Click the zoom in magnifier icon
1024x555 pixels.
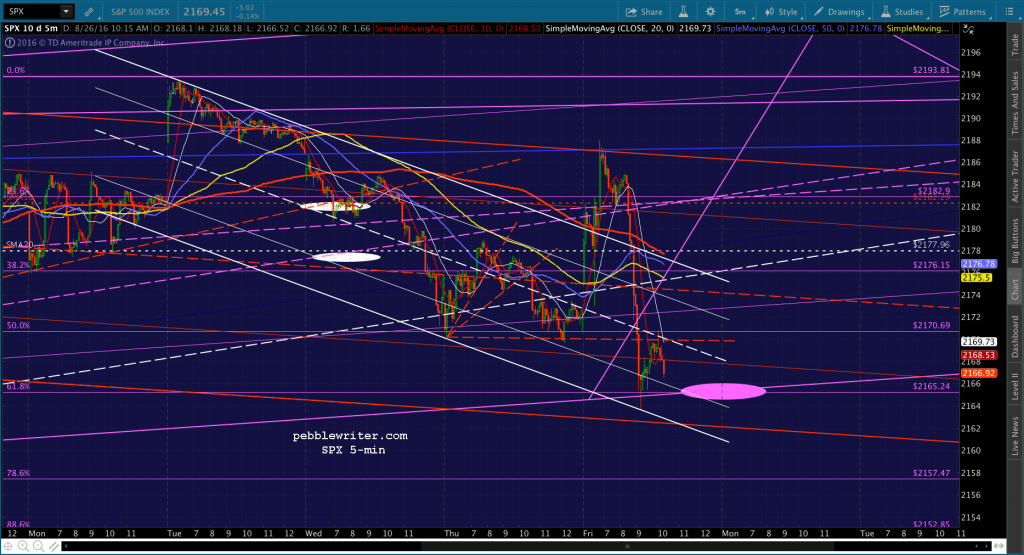24,547
